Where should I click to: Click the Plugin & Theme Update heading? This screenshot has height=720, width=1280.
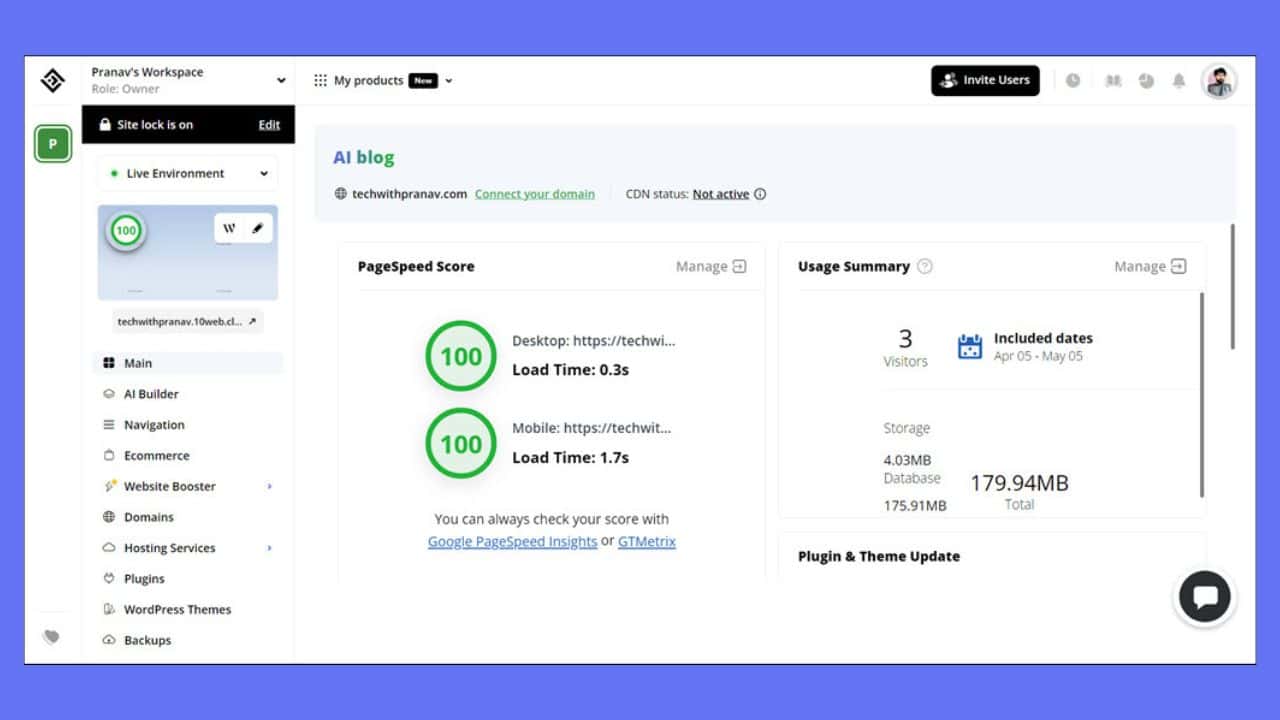[x=879, y=556]
